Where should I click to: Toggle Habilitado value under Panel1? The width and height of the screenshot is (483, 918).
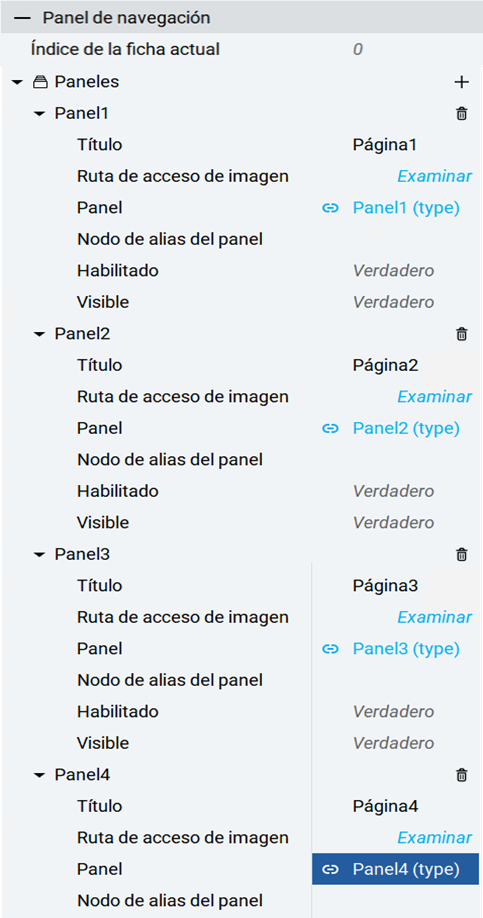tap(393, 270)
